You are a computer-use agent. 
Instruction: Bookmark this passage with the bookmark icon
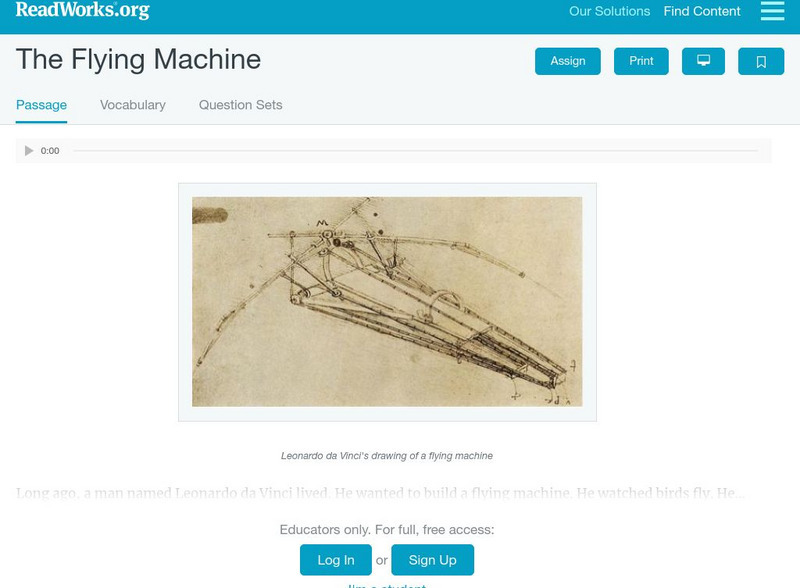tap(761, 61)
